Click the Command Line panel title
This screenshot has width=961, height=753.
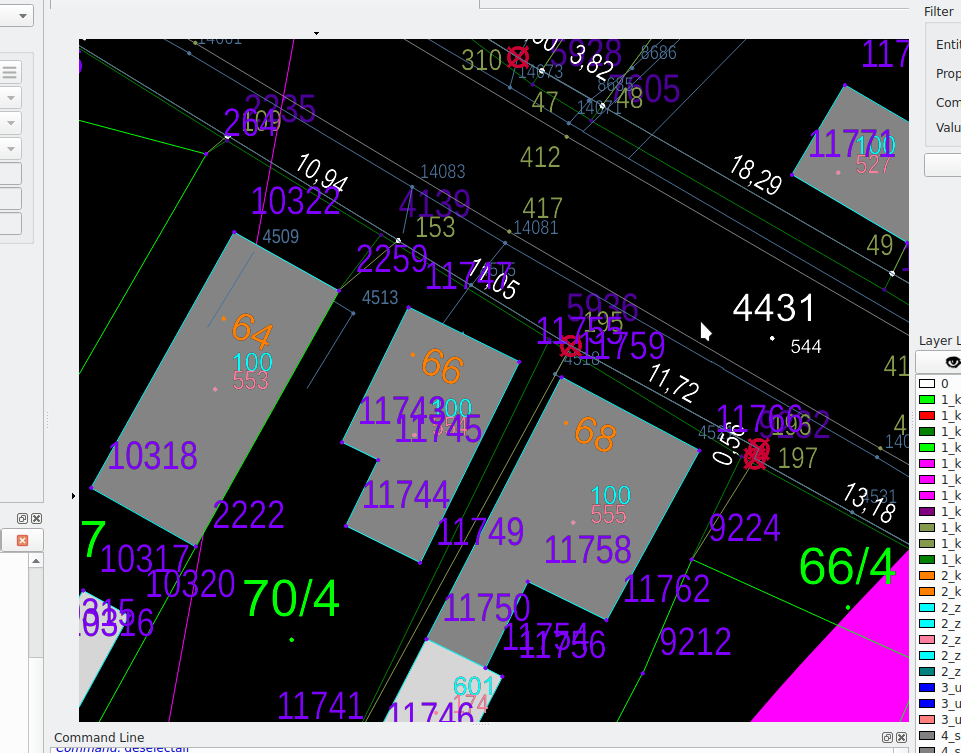[99, 738]
